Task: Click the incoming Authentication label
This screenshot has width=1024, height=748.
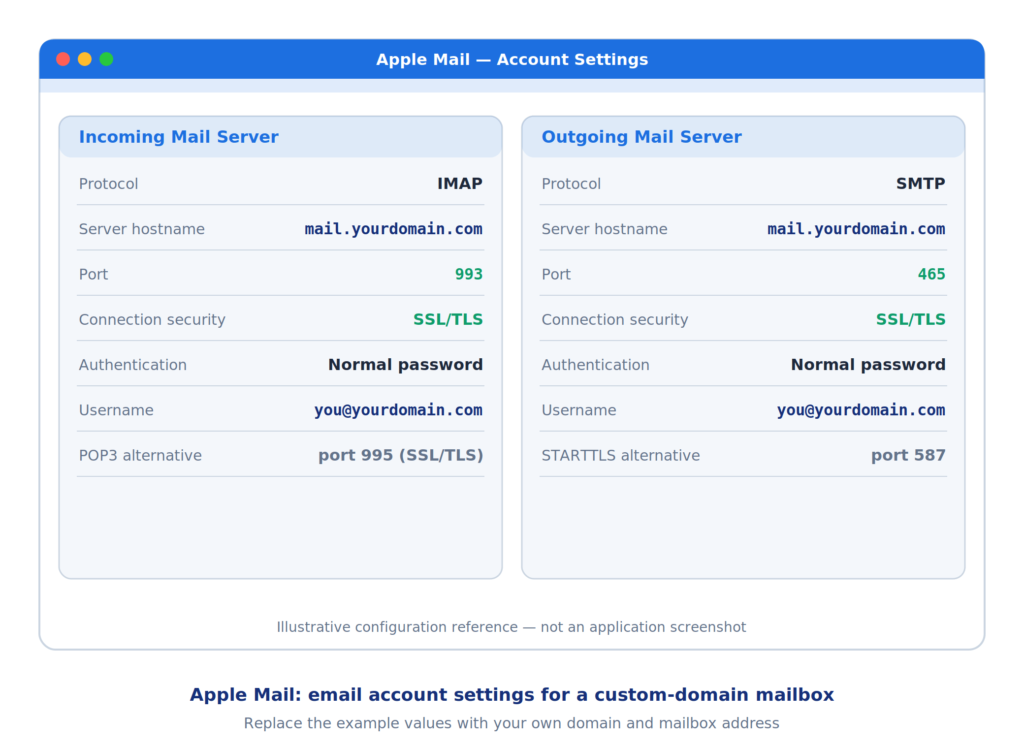Action: 133,365
